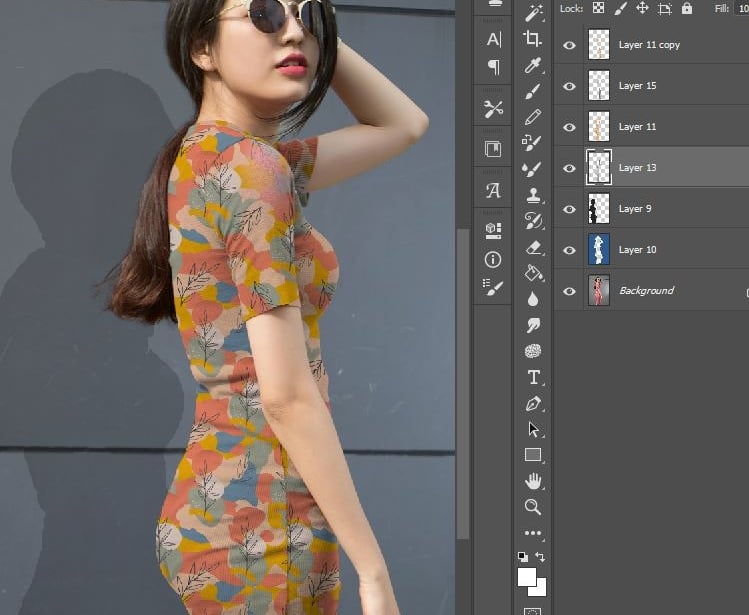Open the Edit Toolbar three-dots menu

tap(533, 533)
